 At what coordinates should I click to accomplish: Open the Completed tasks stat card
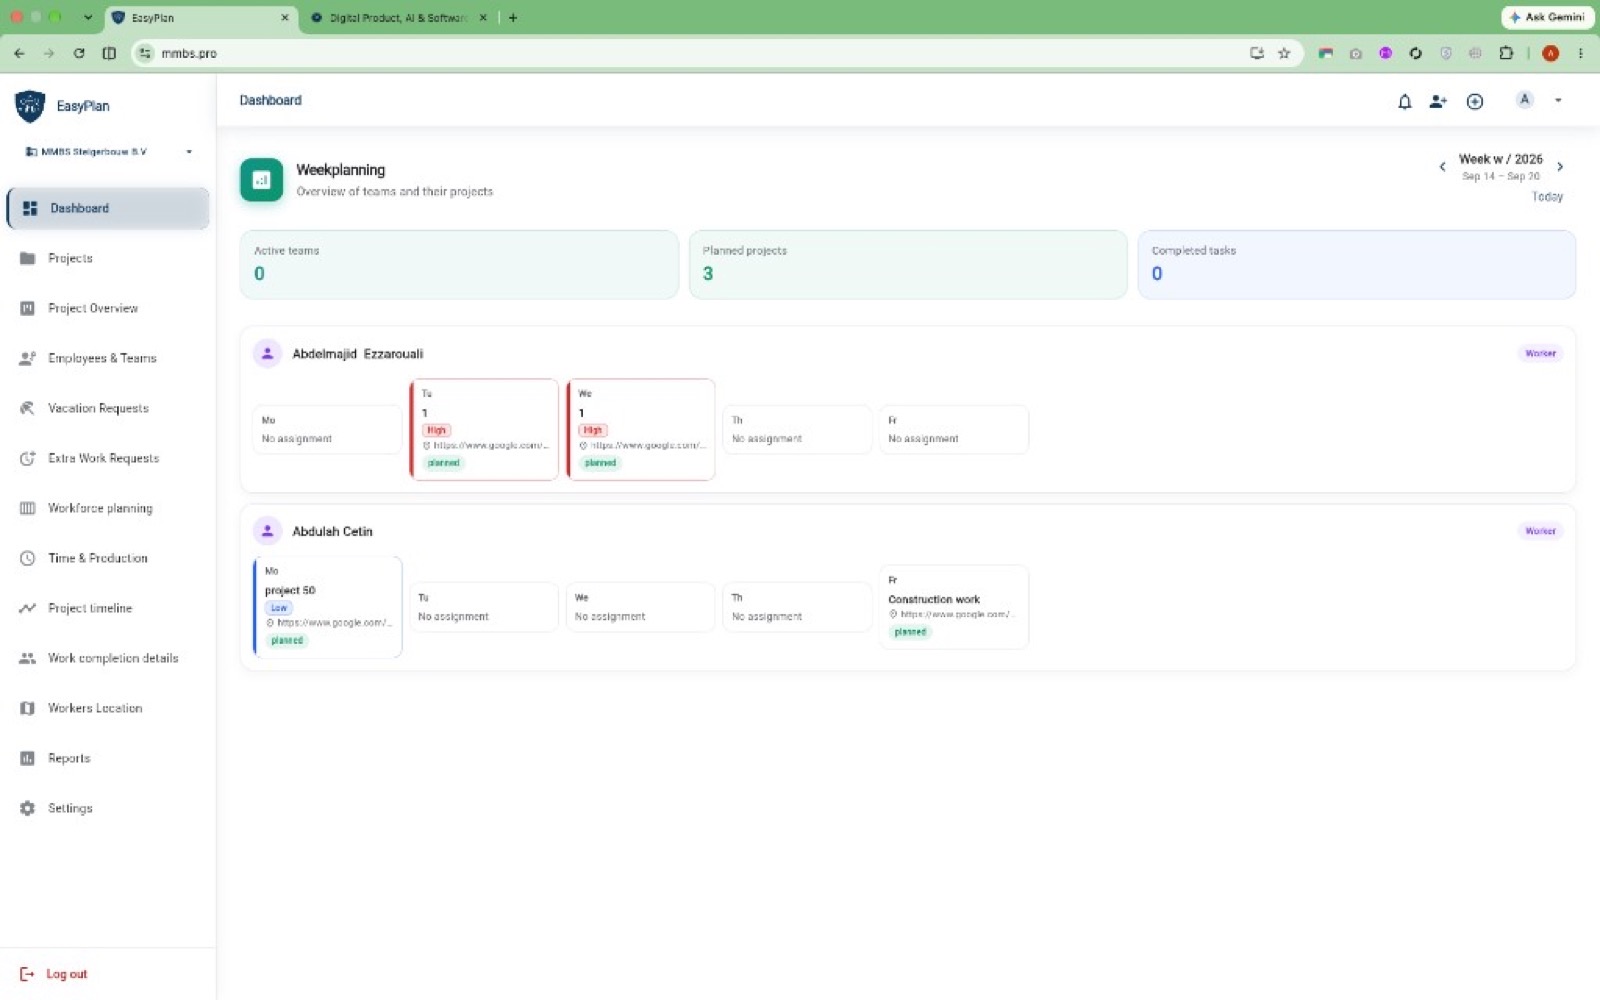tap(1357, 264)
